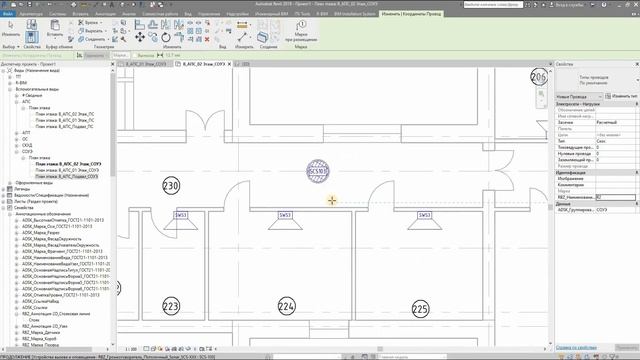
Task: Activate the Align tool in Modify panel
Action: (140, 24)
